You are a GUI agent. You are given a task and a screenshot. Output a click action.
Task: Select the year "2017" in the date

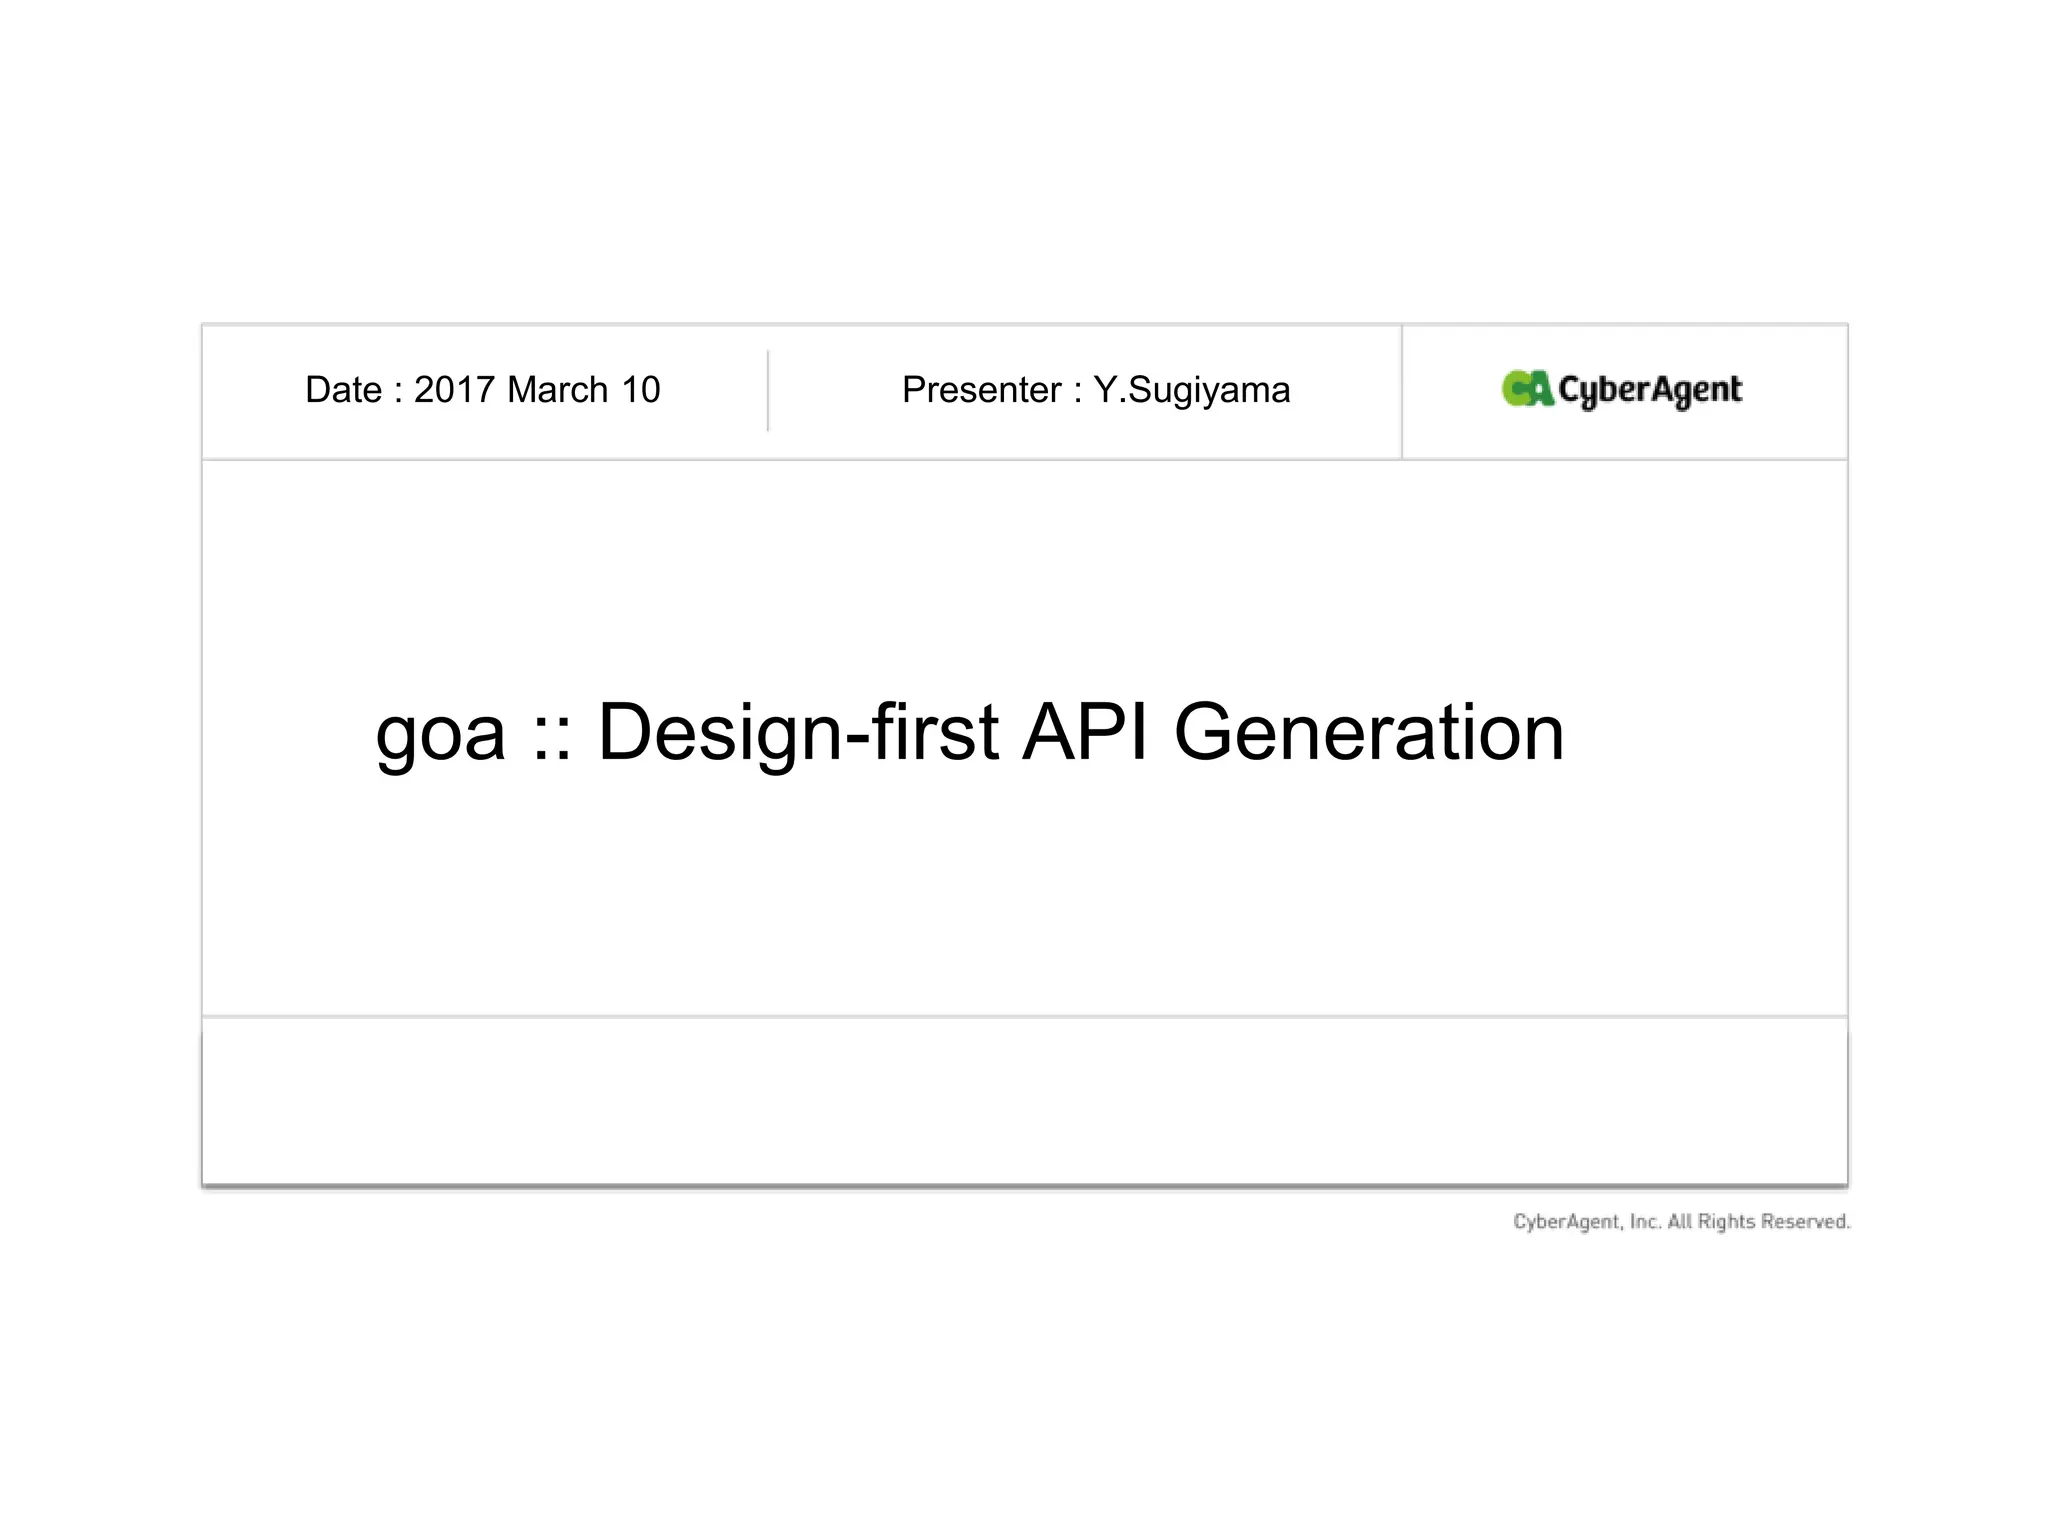coord(454,390)
